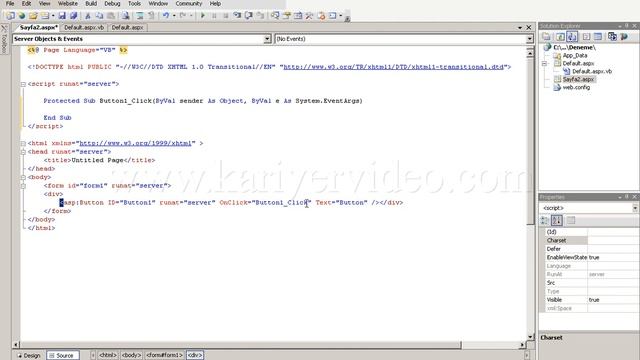The width and height of the screenshot is (640, 360).
Task: Click the New Web Site toolbar icon
Action: tap(11, 16)
